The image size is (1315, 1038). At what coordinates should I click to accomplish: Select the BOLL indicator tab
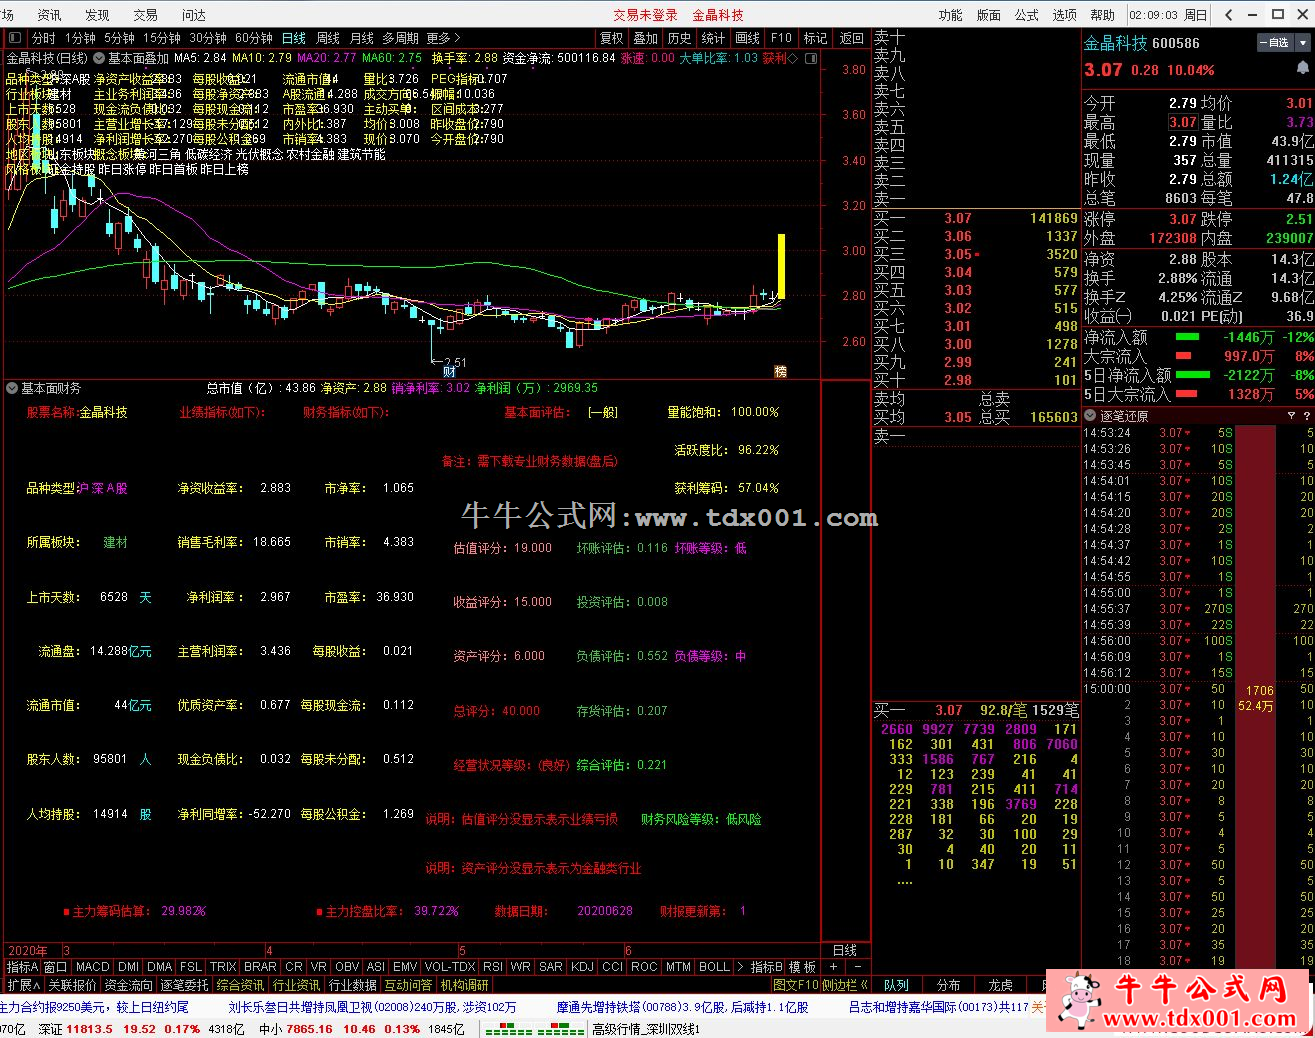(x=714, y=967)
